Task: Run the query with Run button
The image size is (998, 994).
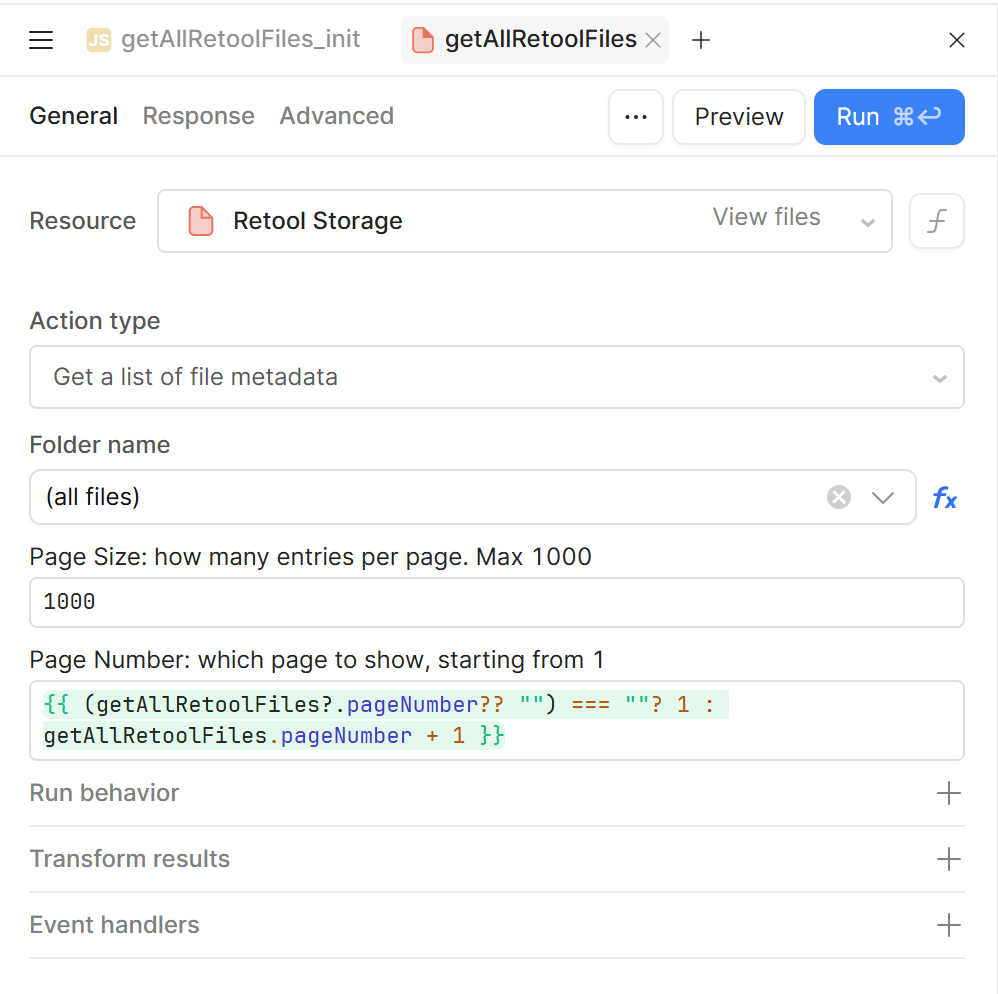Action: (889, 117)
